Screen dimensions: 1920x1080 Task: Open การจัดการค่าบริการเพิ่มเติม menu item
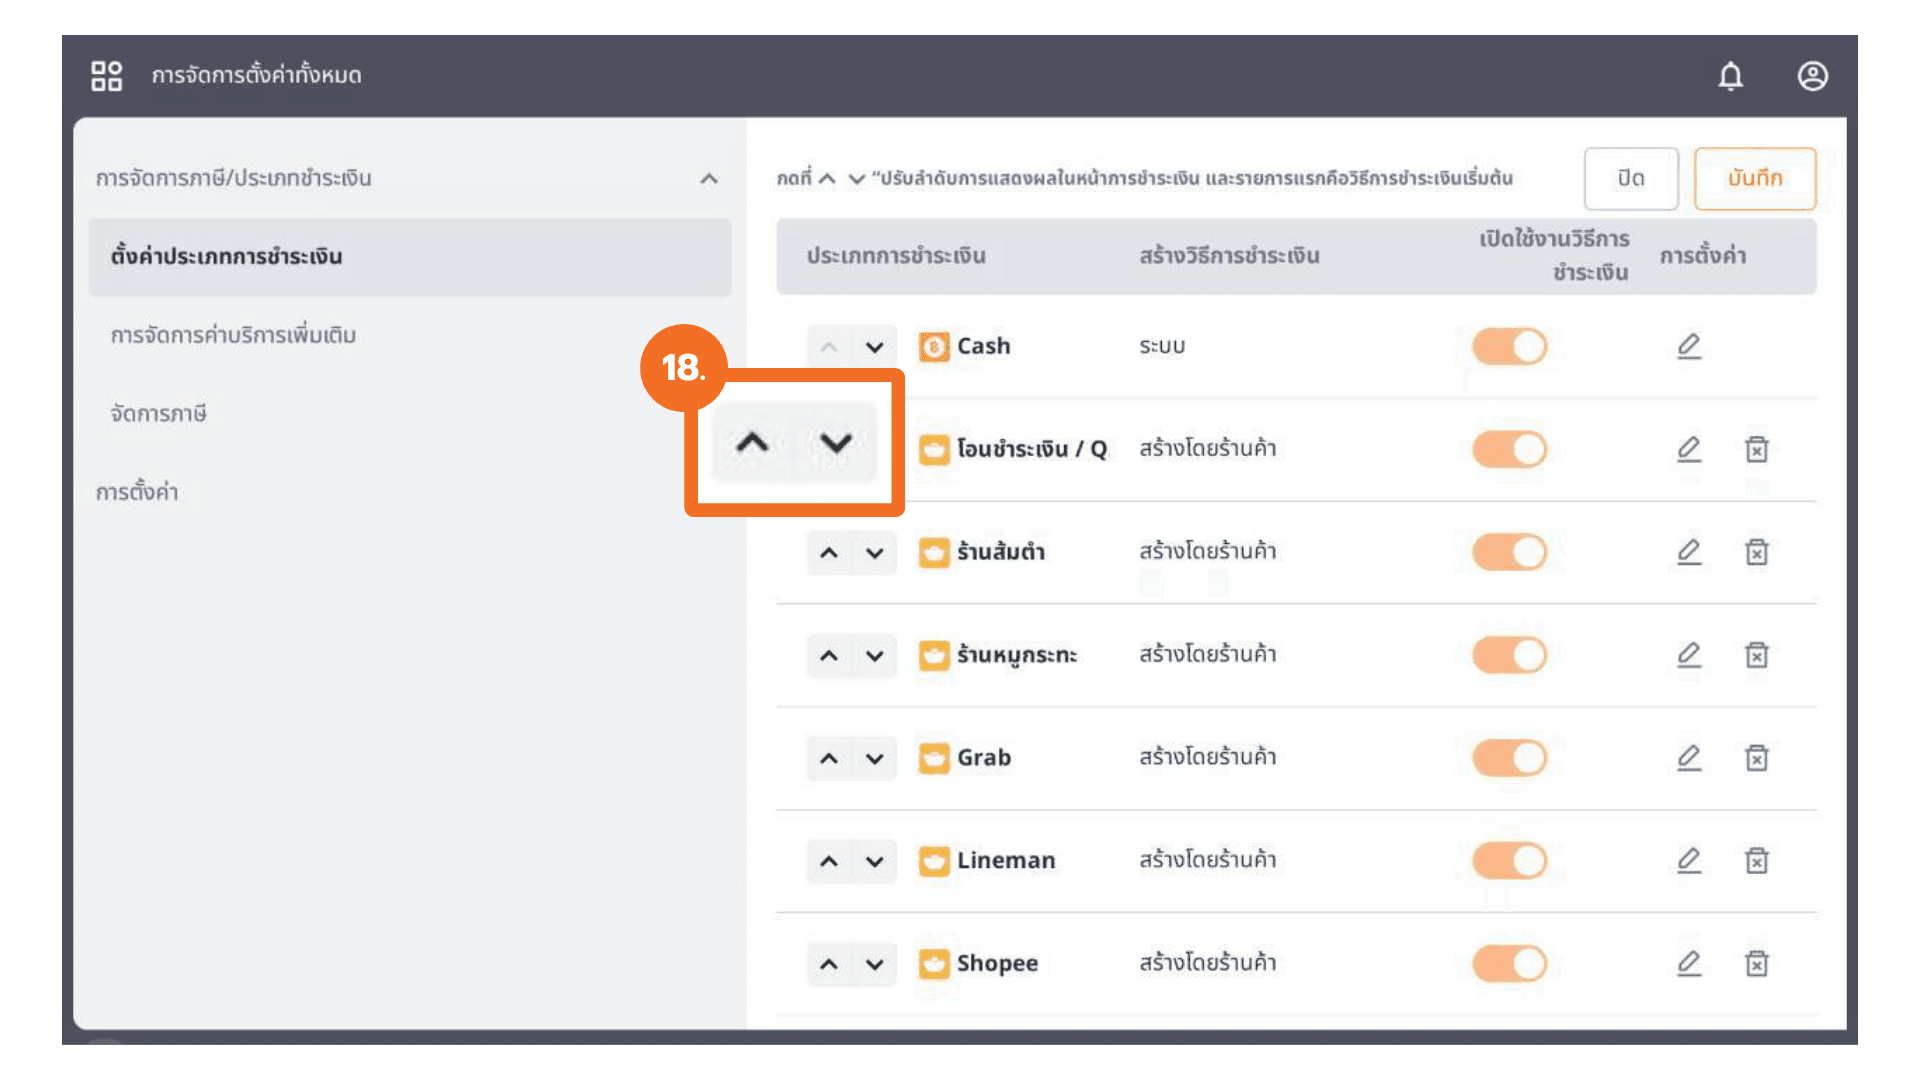pyautogui.click(x=233, y=335)
